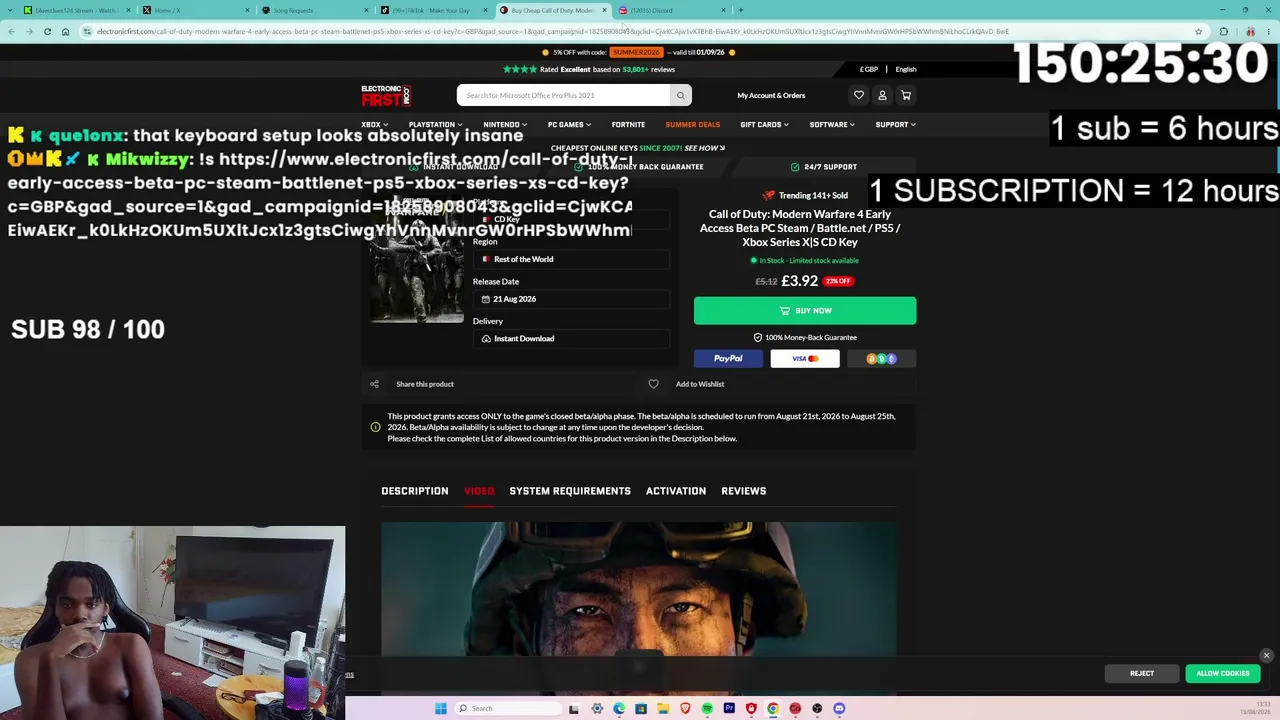
Task: Expand the PC Games menu
Action: tap(569, 124)
